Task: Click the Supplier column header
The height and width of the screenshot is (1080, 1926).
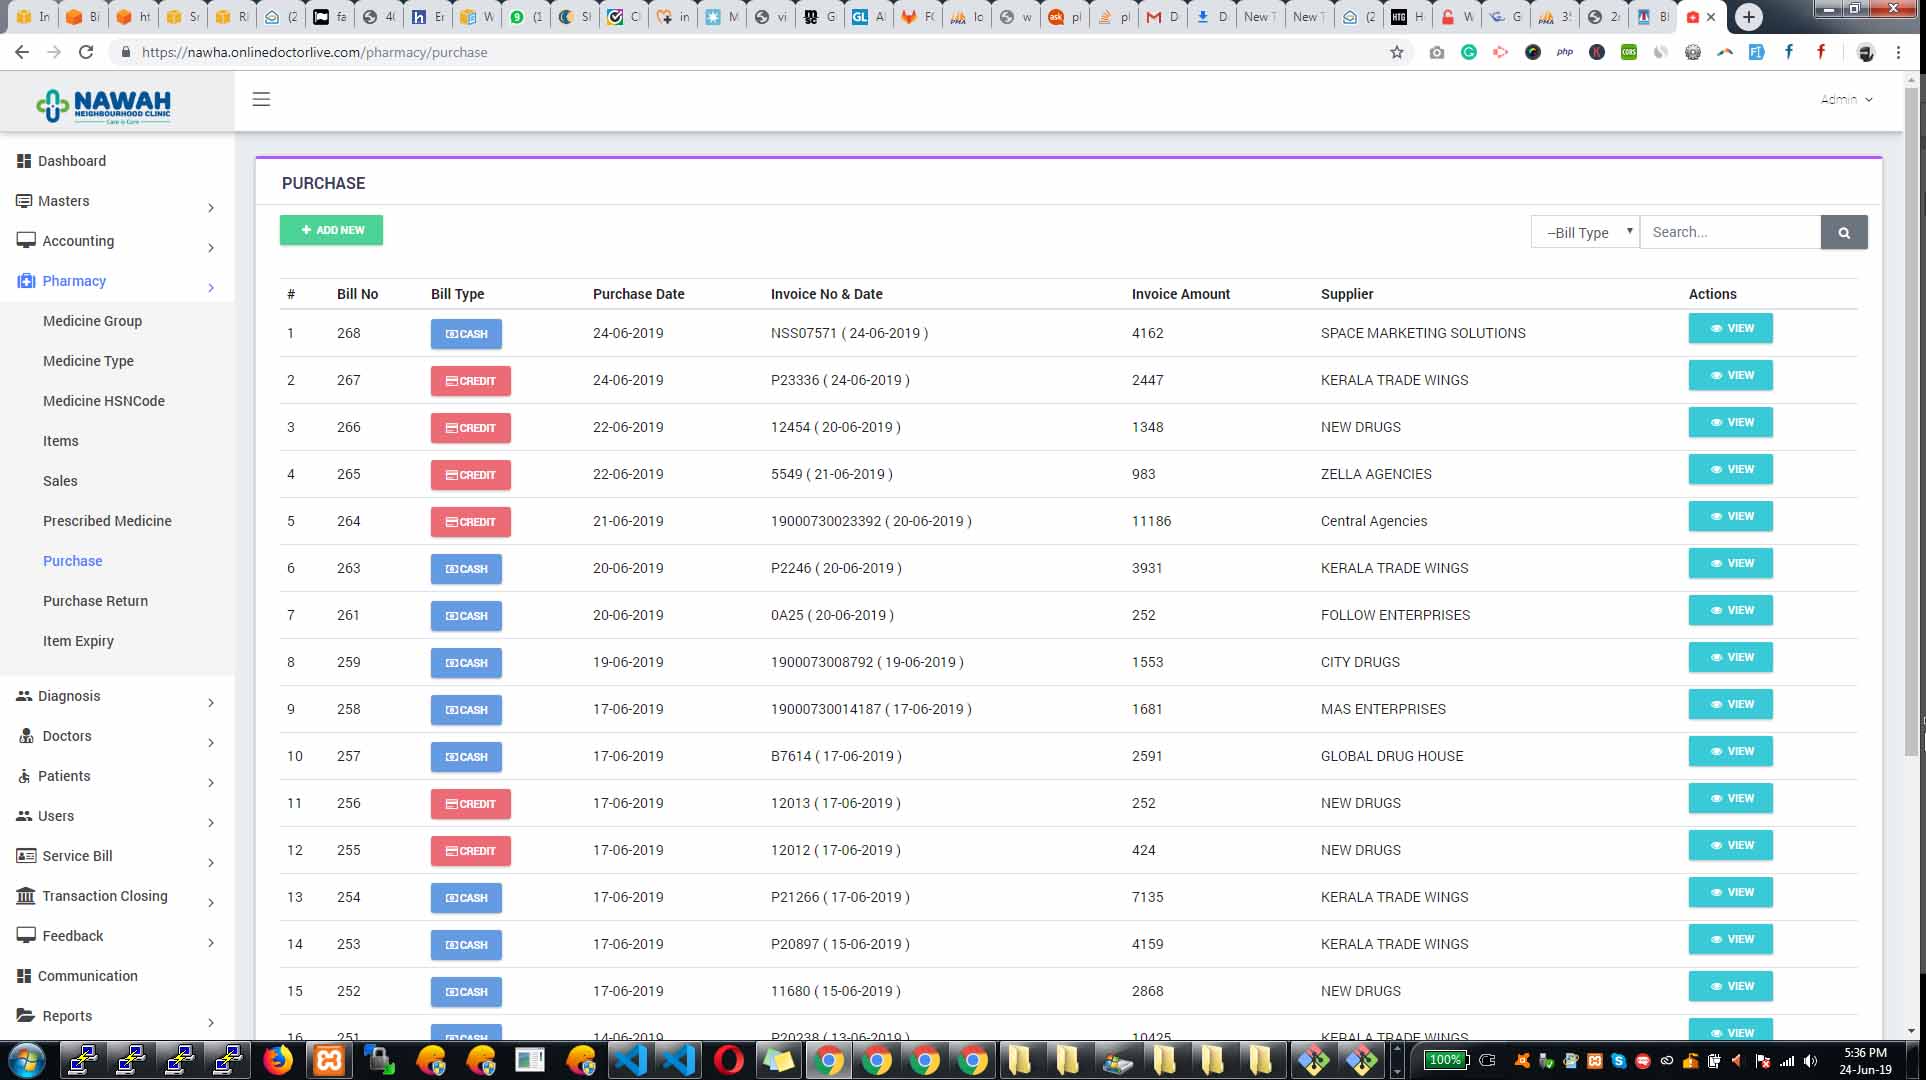Action: click(x=1347, y=294)
